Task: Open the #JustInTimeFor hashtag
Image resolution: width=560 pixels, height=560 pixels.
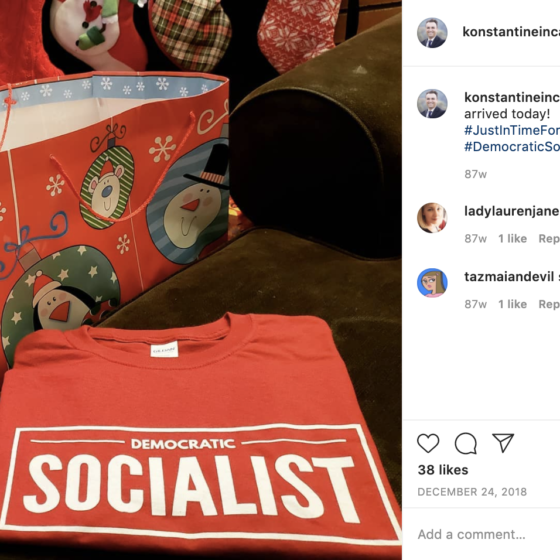Action: pos(512,130)
